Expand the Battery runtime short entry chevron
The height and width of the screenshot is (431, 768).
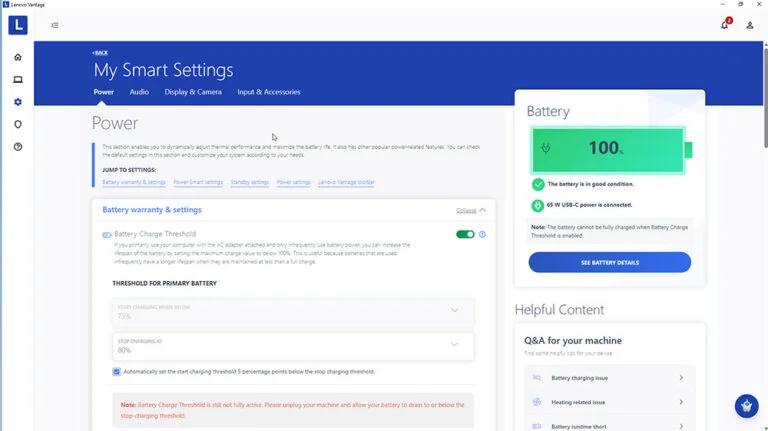681,426
